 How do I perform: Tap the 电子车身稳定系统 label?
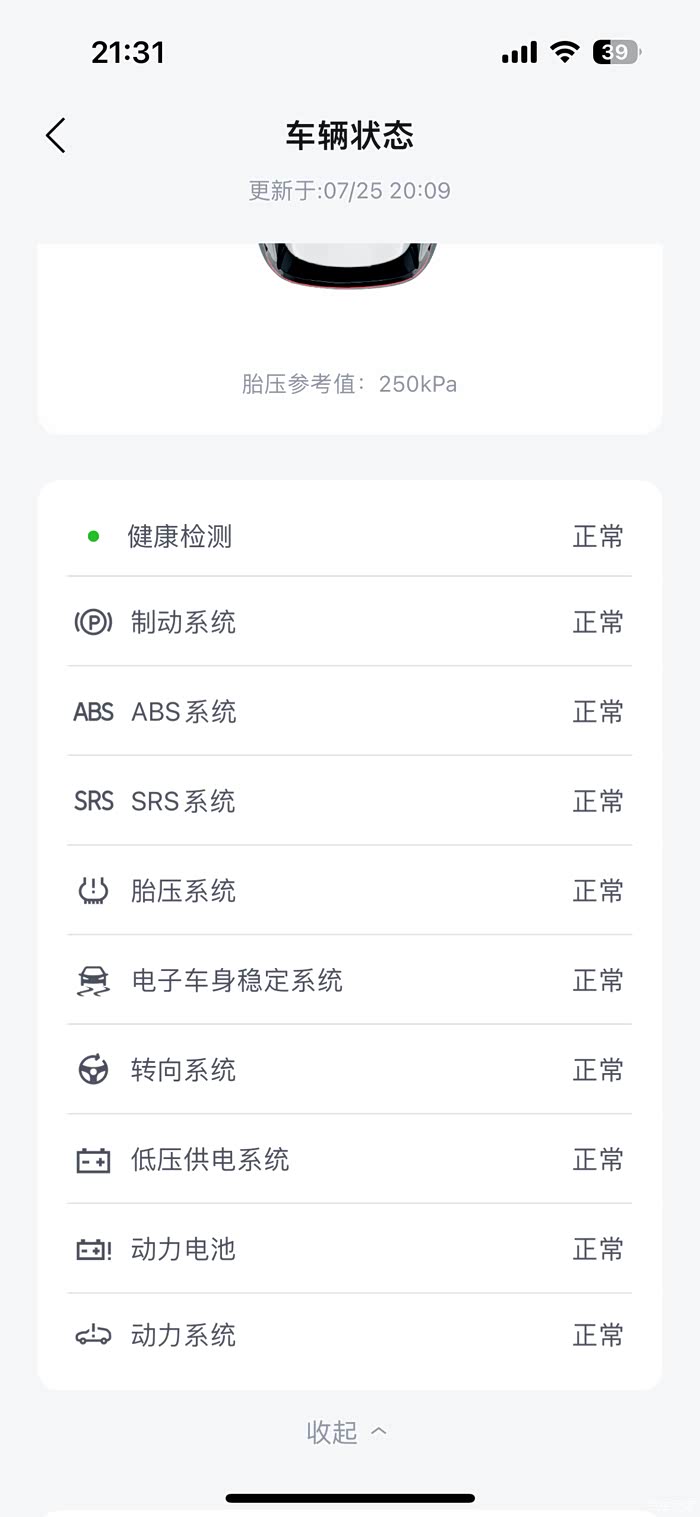pos(237,981)
